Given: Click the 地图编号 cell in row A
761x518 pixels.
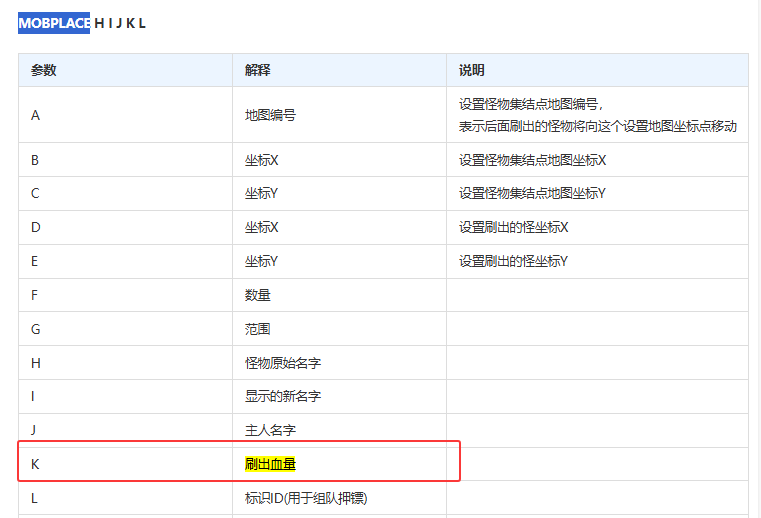Looking at the screenshot, I should point(270,115).
